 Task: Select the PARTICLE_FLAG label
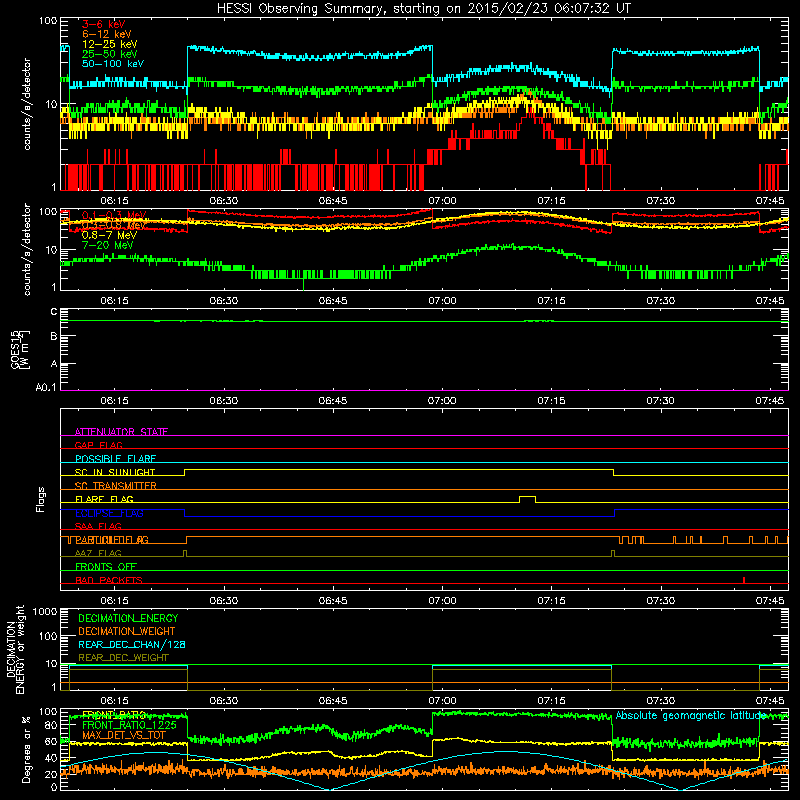click(112, 540)
